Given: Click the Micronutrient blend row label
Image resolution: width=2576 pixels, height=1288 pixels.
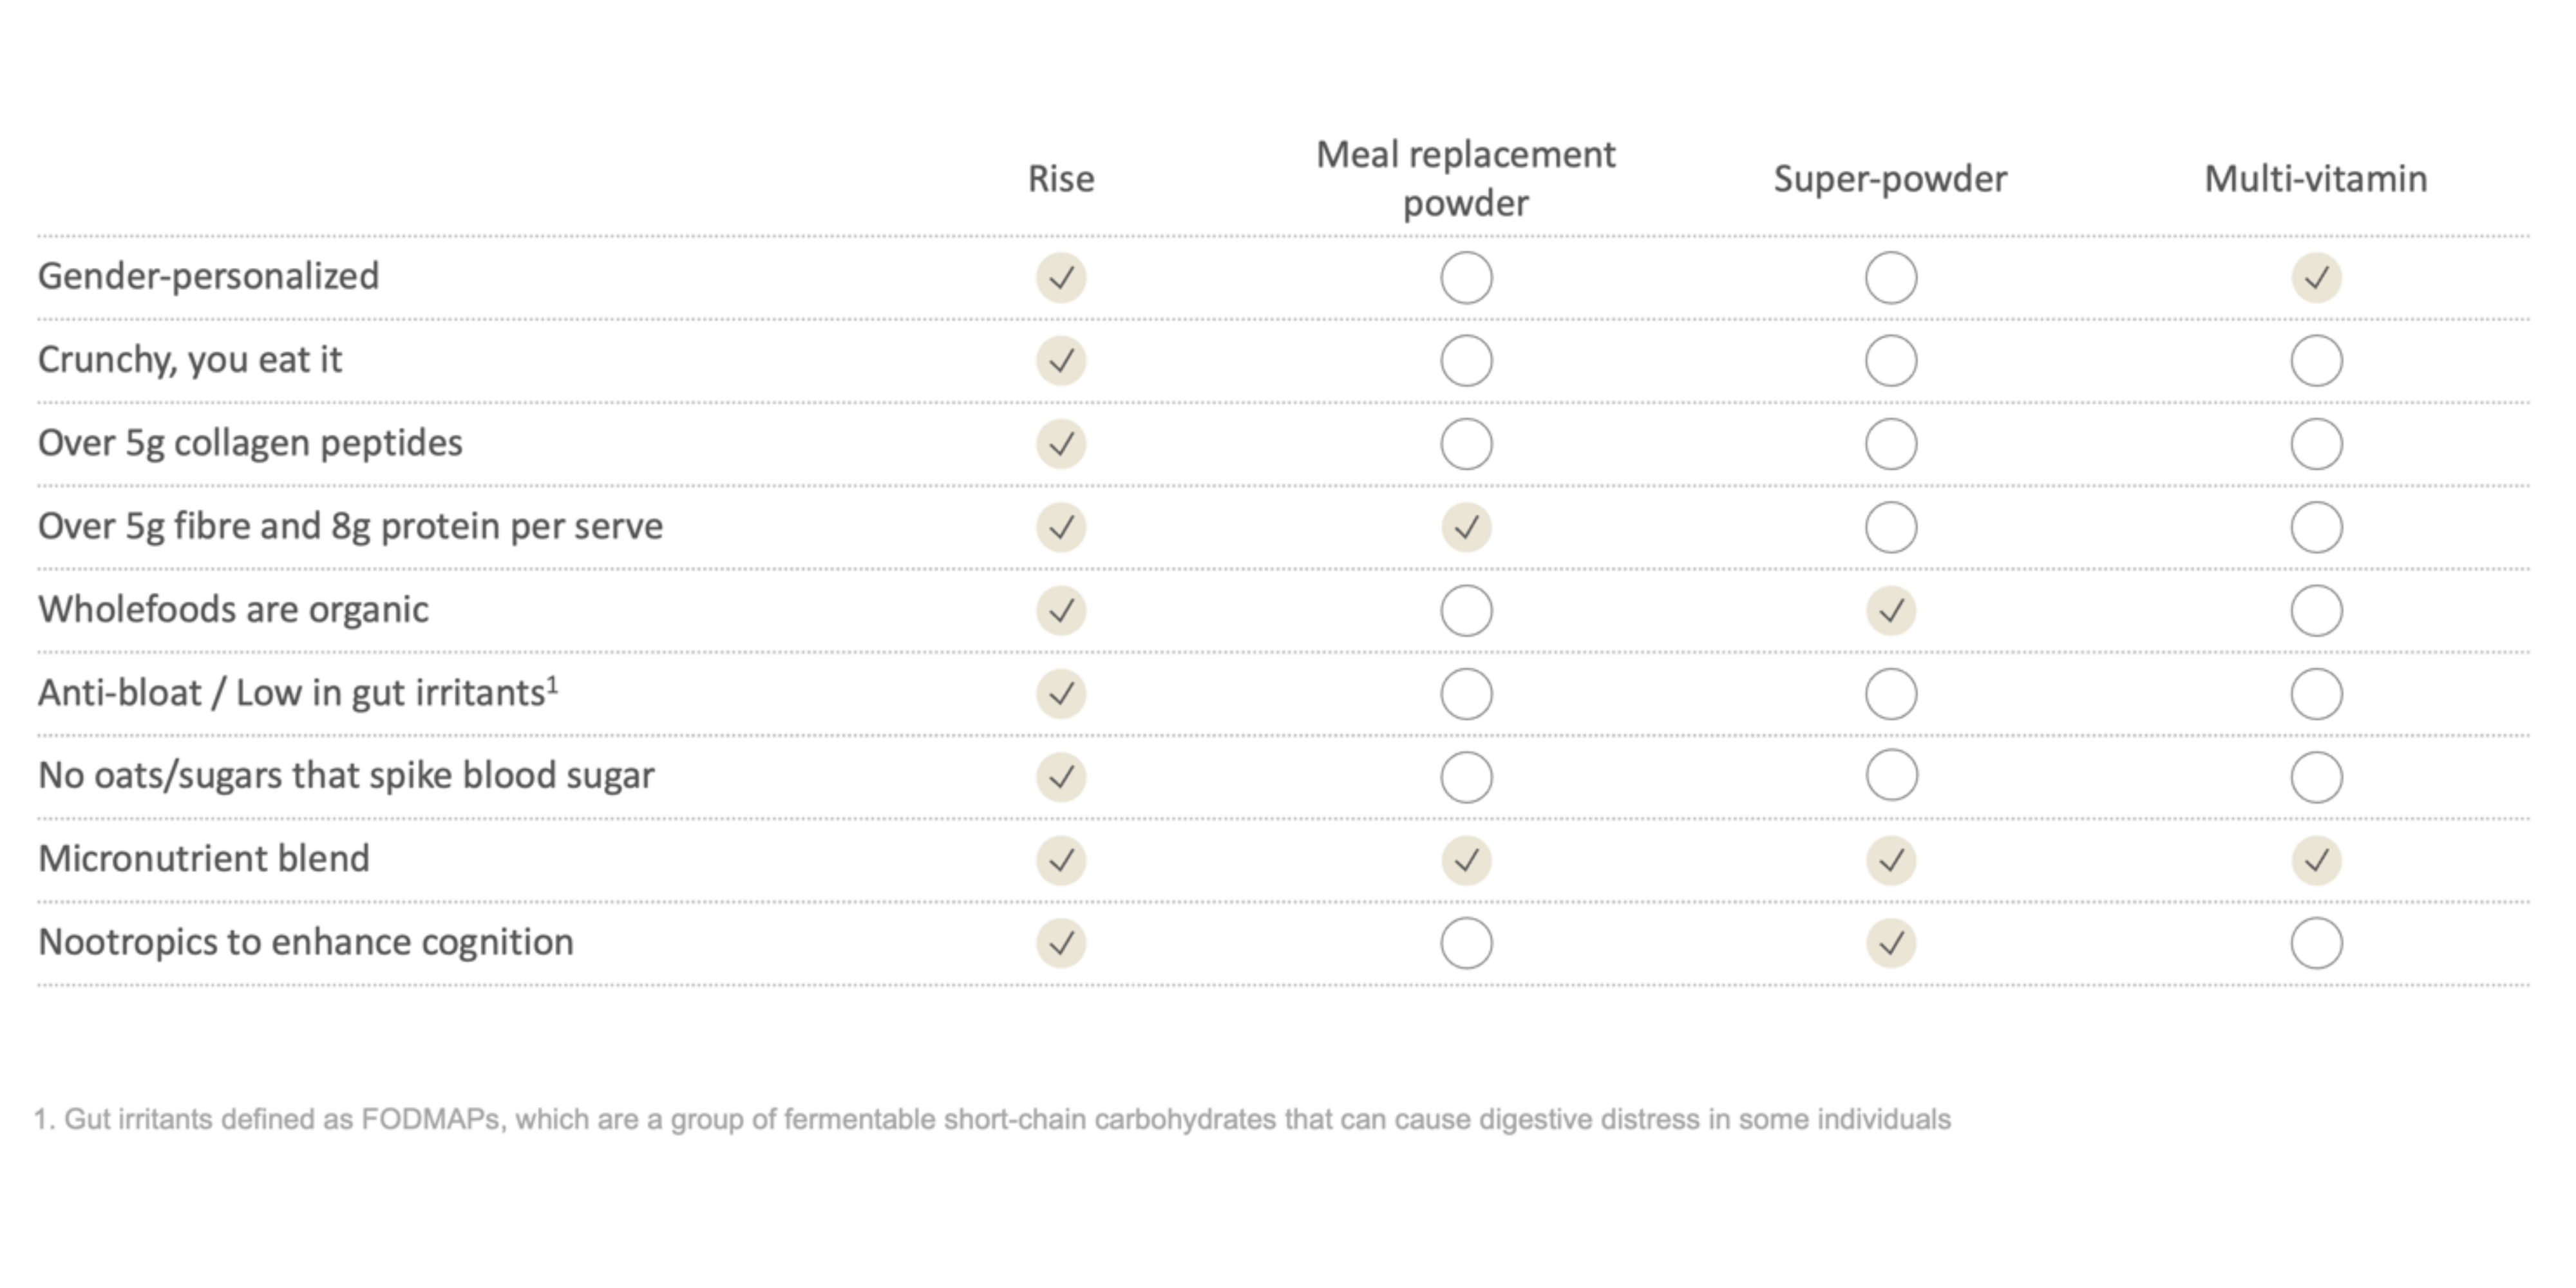Looking at the screenshot, I should (x=204, y=859).
